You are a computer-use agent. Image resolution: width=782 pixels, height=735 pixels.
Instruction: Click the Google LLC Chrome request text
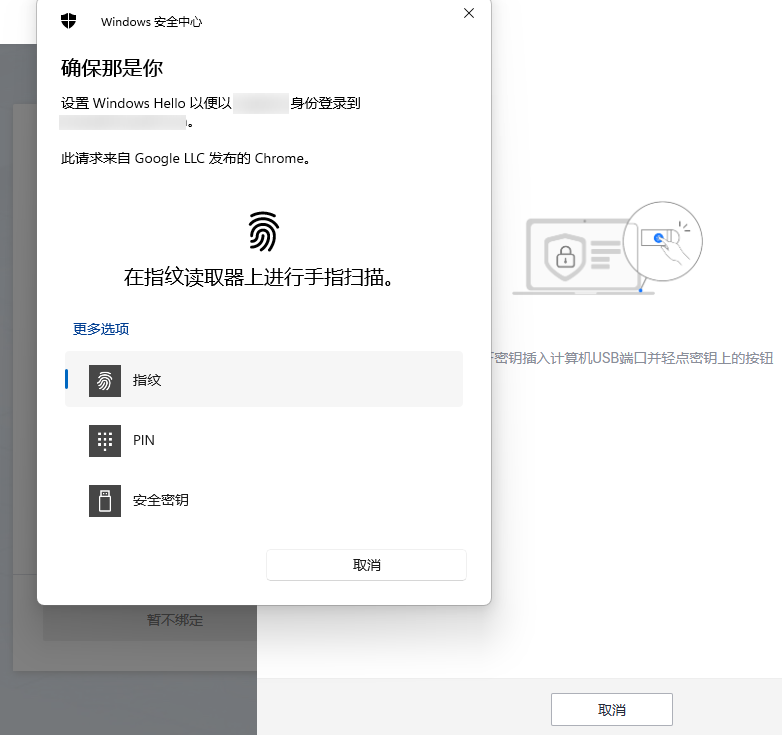click(x=186, y=159)
